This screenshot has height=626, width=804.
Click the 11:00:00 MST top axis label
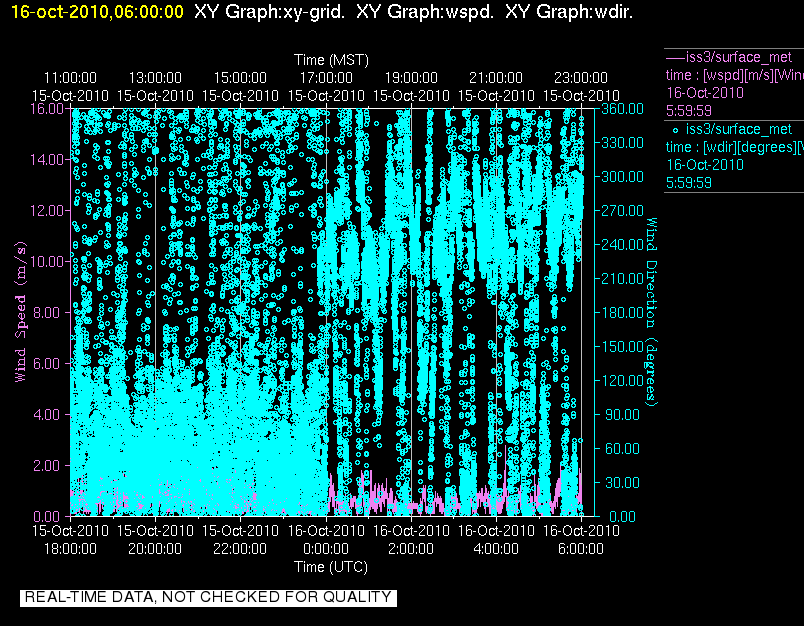[x=70, y=78]
